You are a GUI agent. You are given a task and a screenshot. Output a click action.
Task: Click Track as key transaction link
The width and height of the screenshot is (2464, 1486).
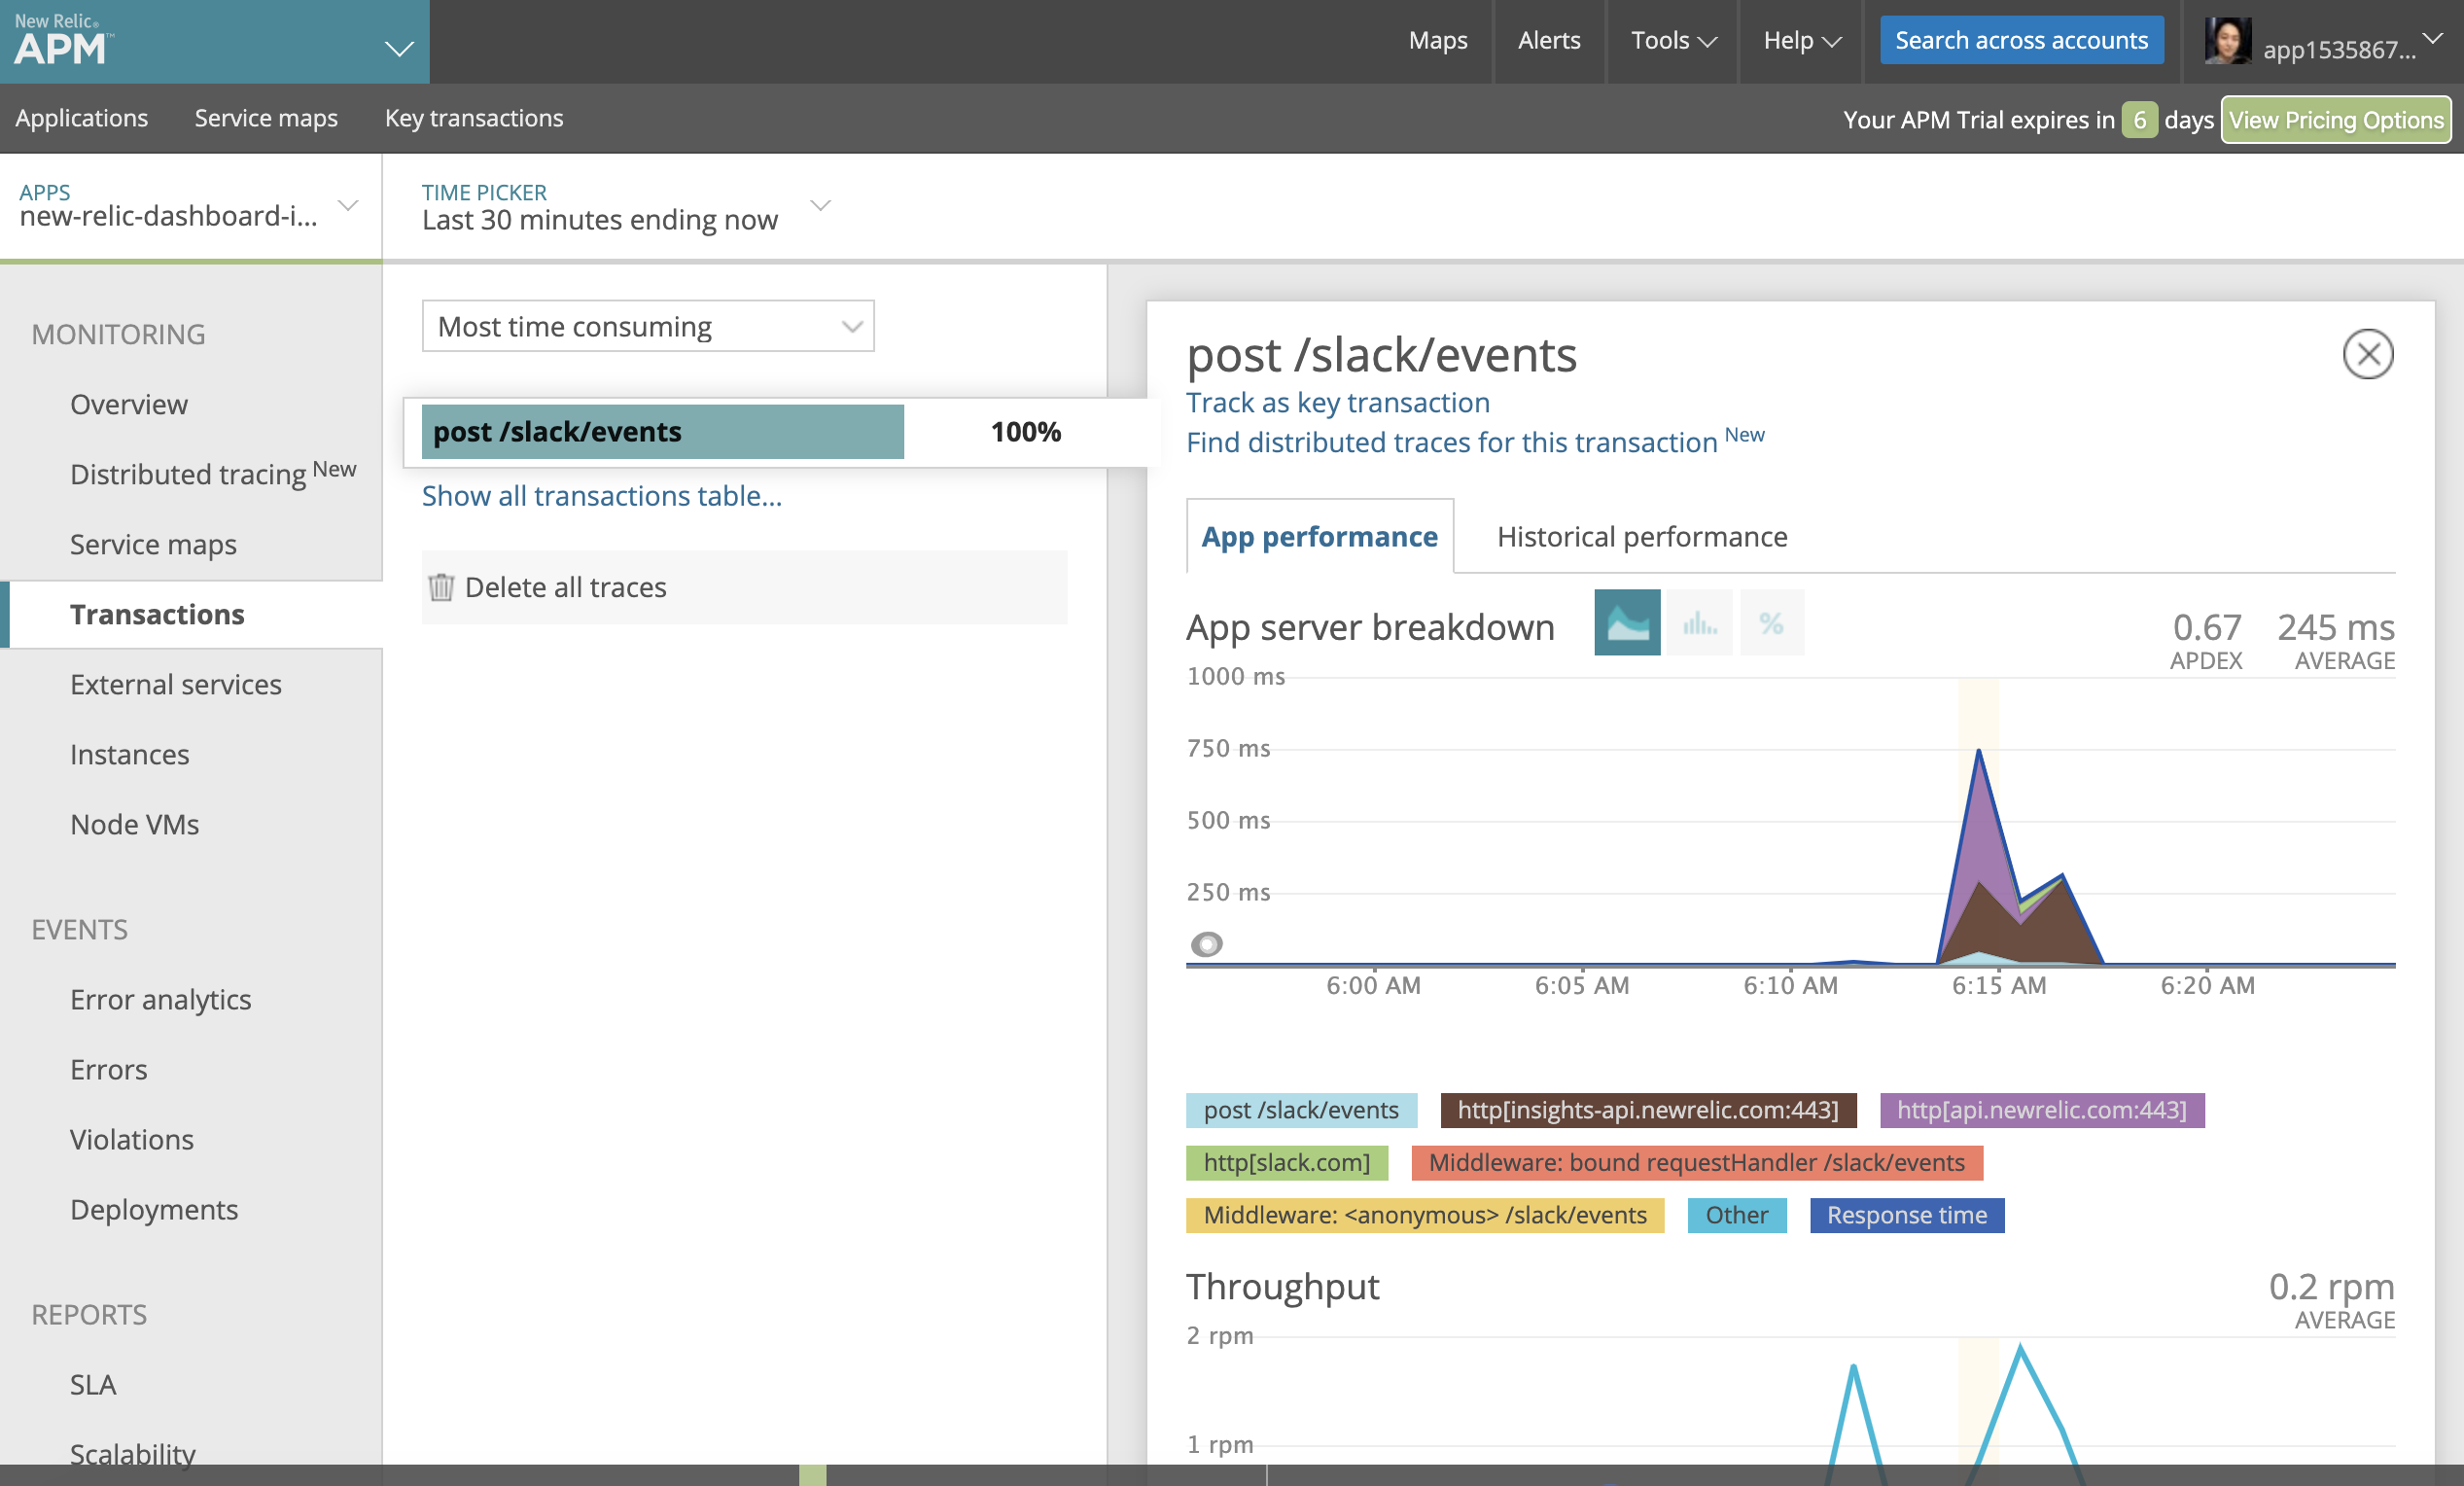point(1337,402)
